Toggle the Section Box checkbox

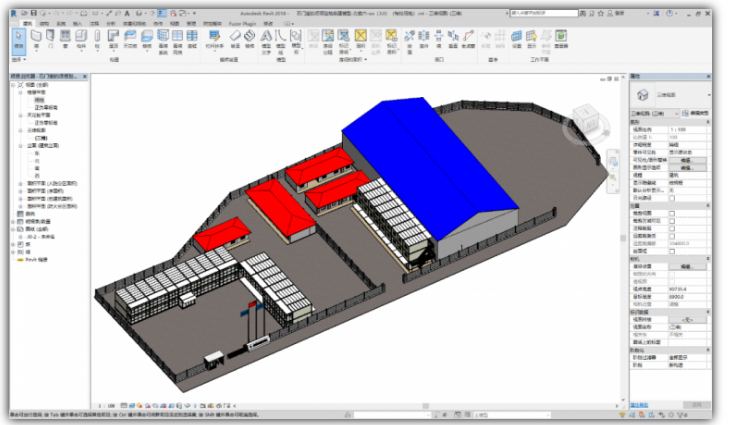pyautogui.click(x=672, y=251)
